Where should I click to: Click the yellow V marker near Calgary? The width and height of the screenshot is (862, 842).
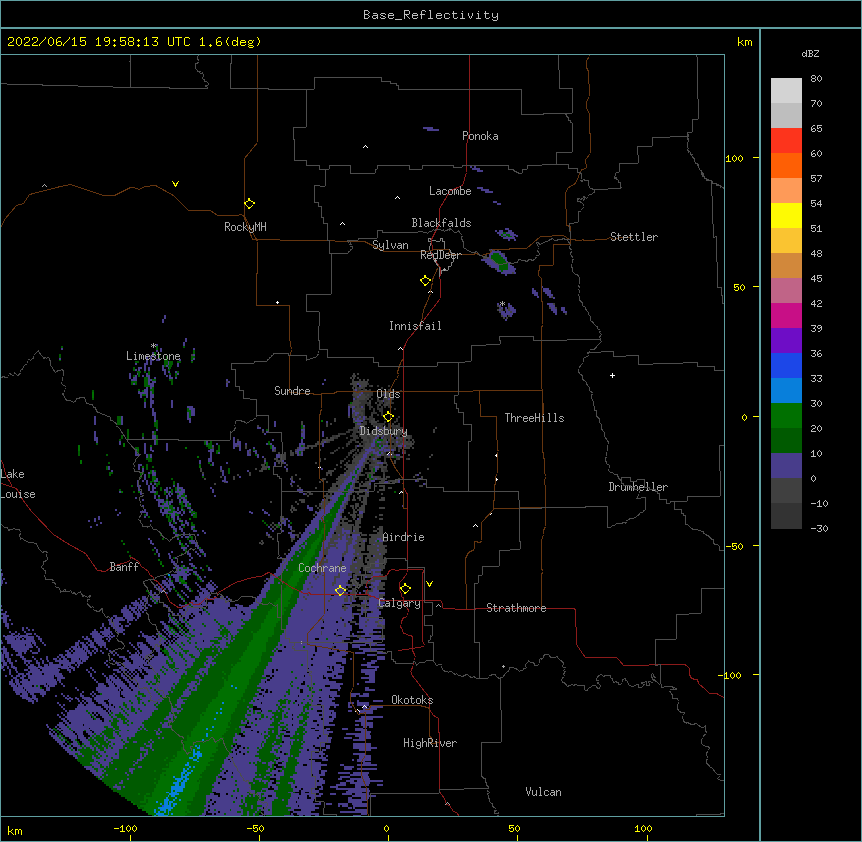pyautogui.click(x=429, y=584)
